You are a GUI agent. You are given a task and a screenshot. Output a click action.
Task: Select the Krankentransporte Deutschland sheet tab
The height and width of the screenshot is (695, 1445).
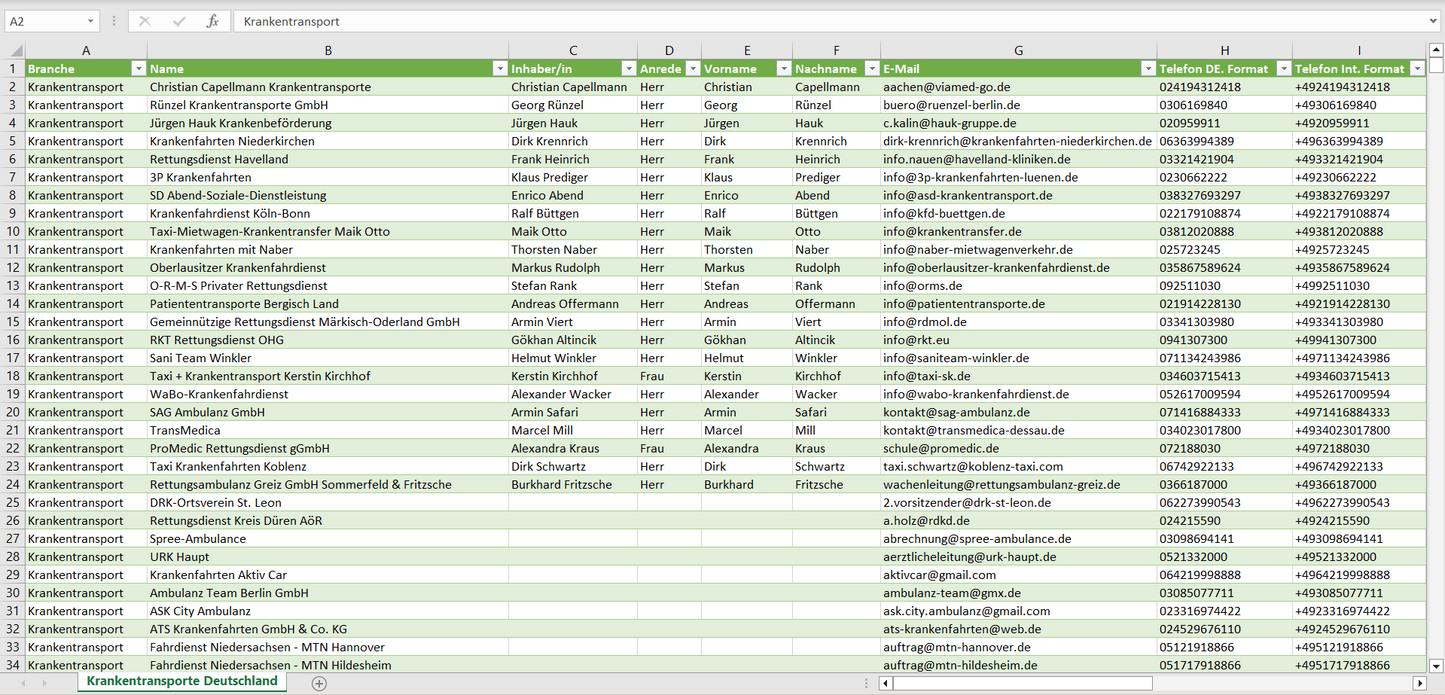coord(182,681)
